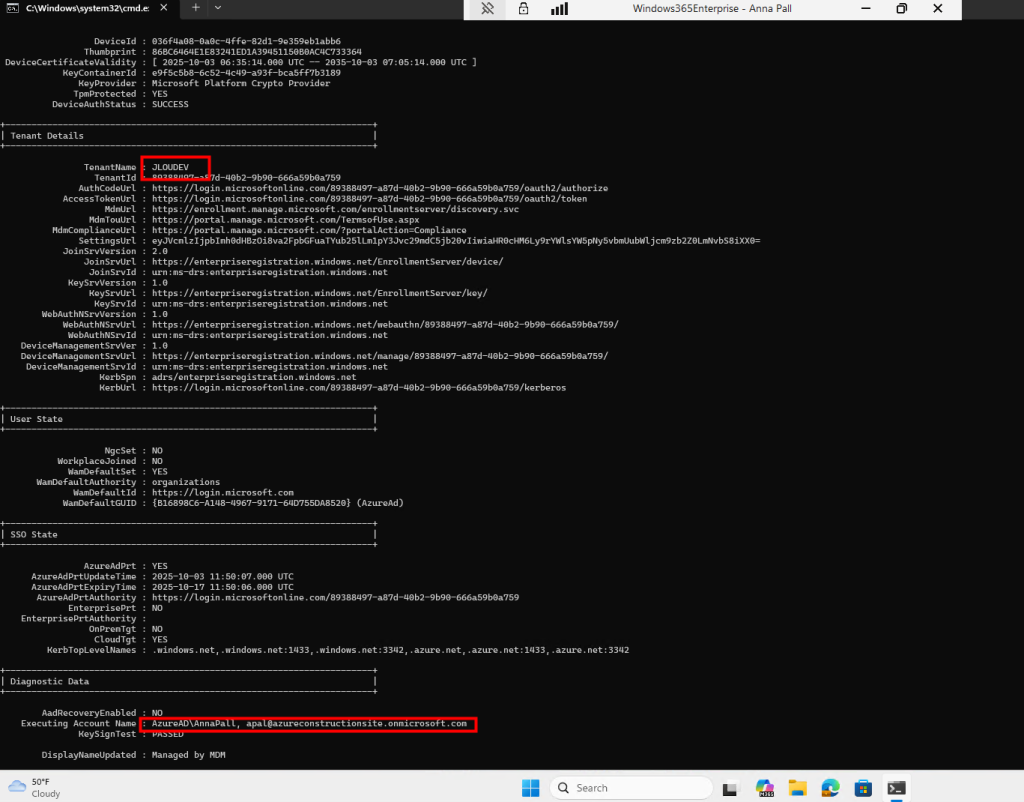
Task: Open the weather widget showing 50°F Cloudy
Action: (x=34, y=787)
